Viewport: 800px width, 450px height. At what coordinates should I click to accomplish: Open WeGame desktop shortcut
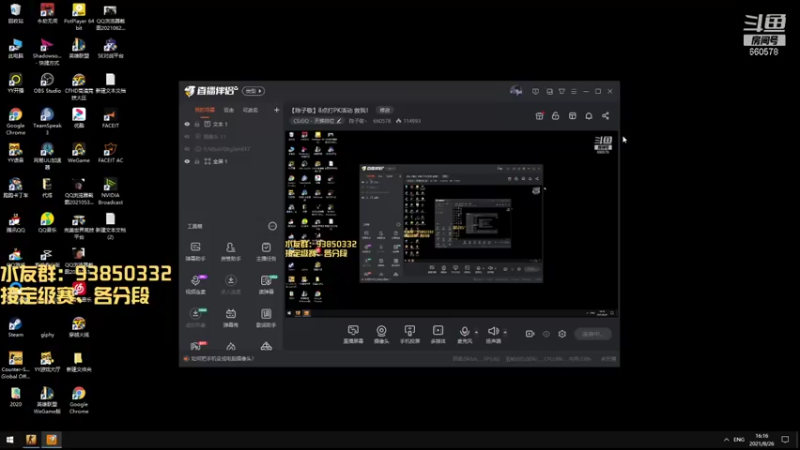pos(79,153)
